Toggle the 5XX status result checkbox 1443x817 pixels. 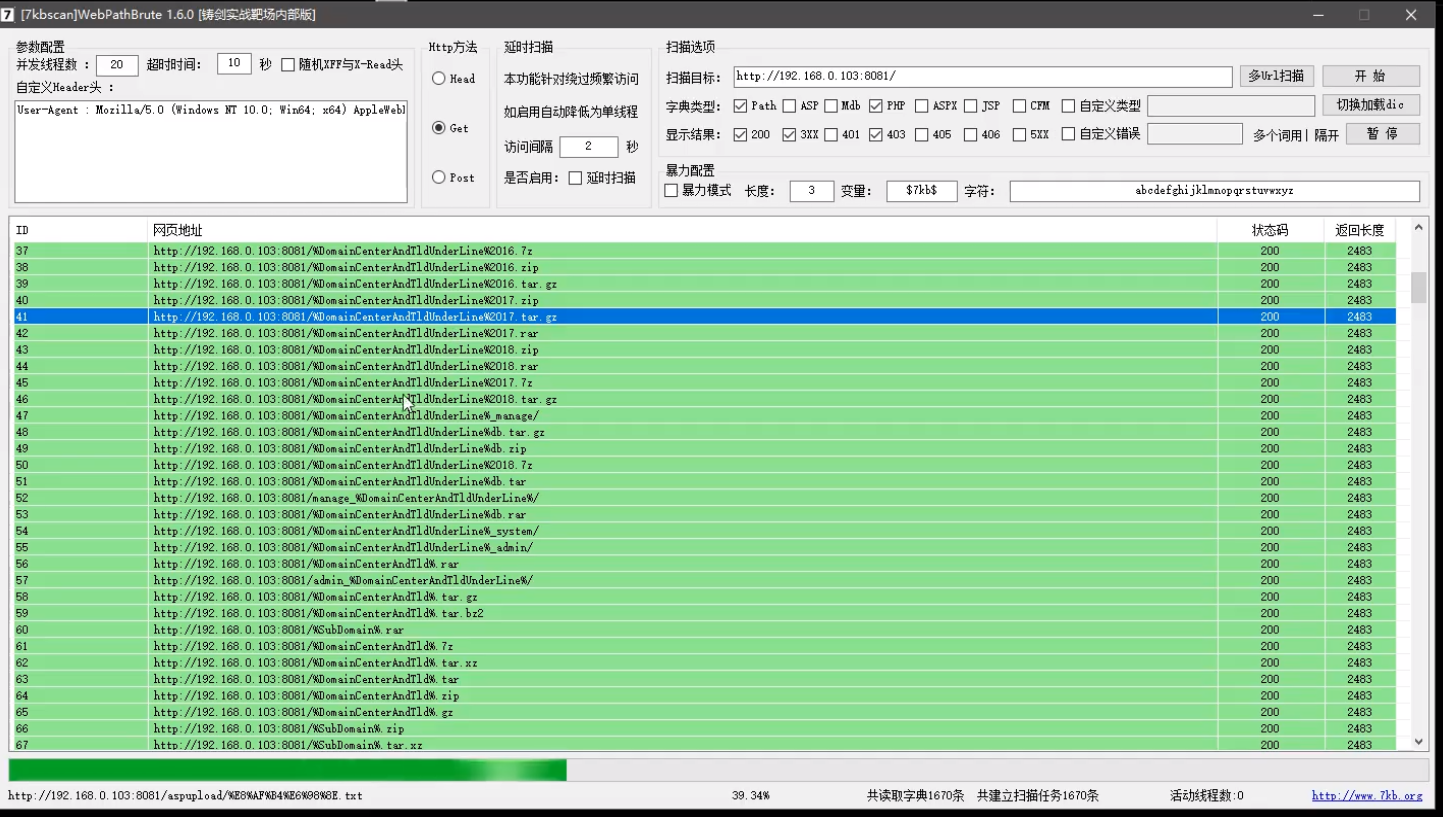coord(1019,134)
